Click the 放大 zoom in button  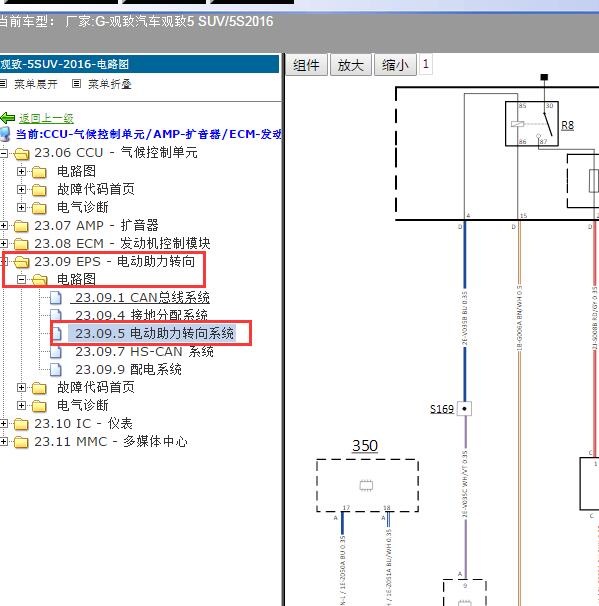(351, 65)
